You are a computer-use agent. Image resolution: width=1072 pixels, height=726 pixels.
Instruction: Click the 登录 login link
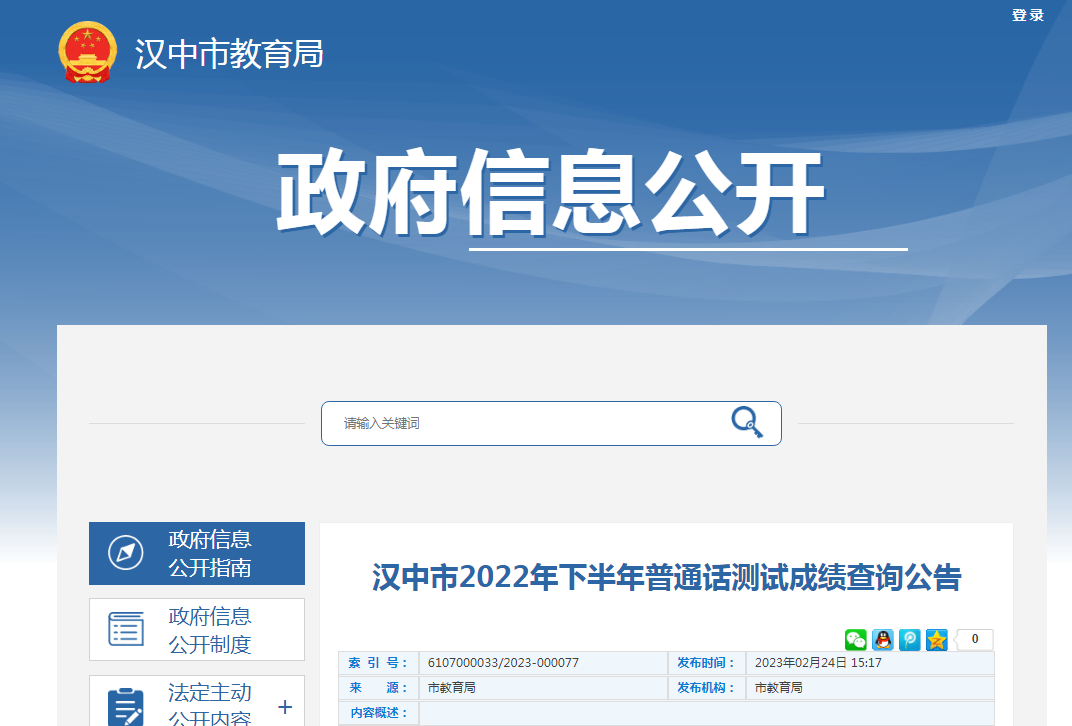coord(1027,15)
